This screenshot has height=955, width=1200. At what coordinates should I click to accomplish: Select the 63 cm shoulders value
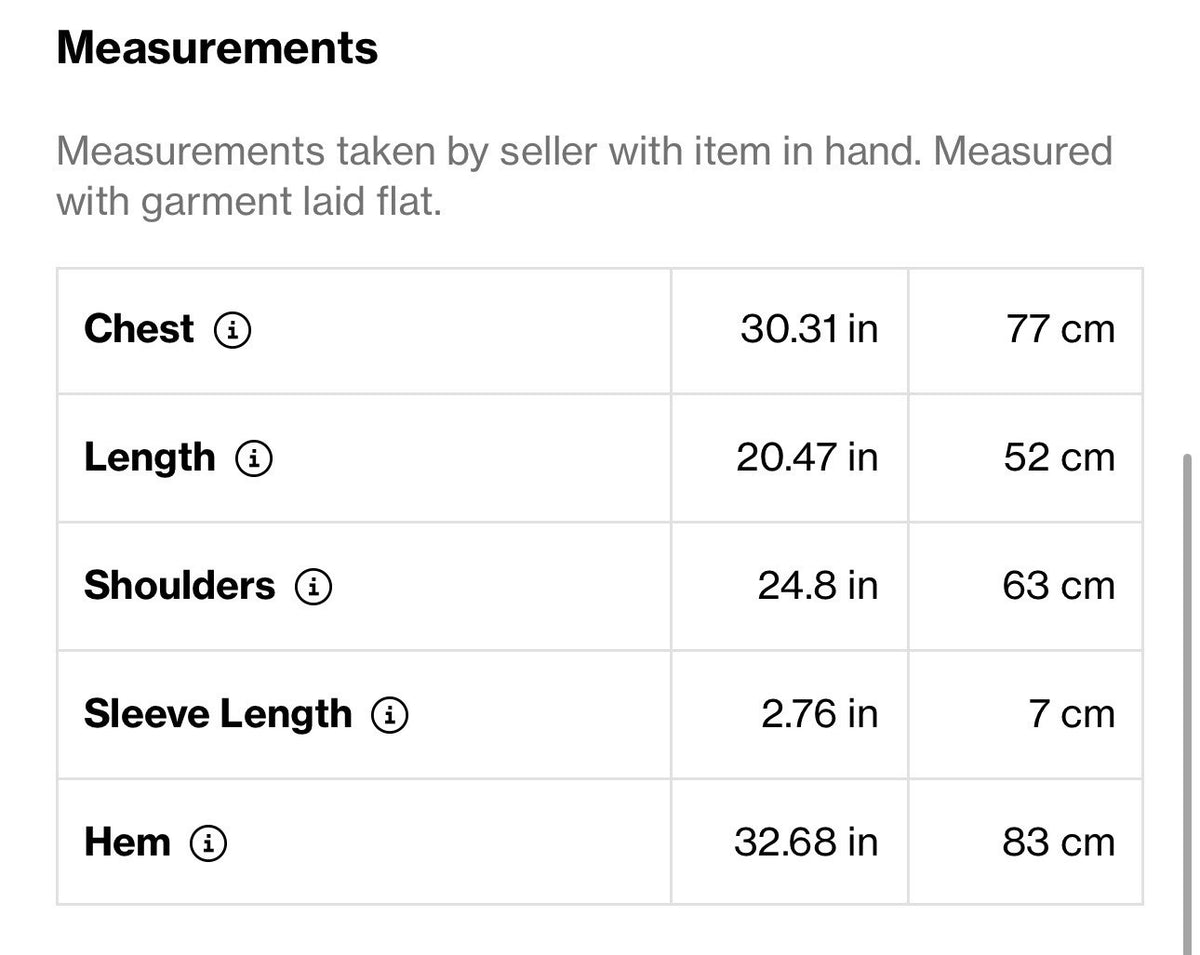tap(1059, 586)
